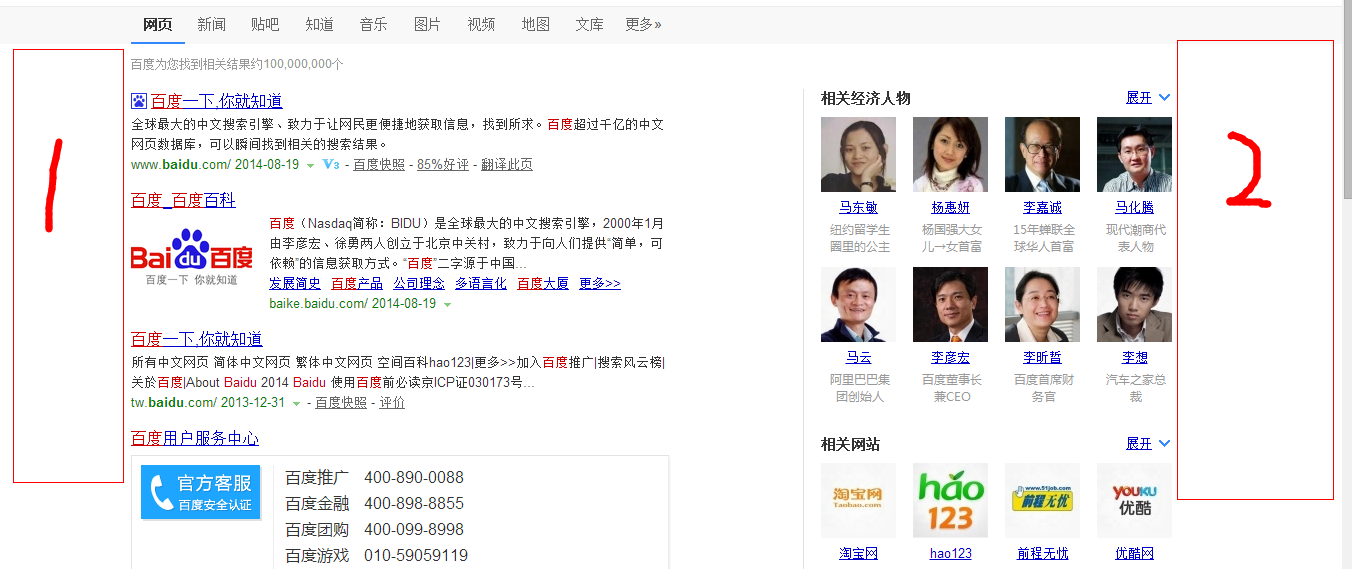Open the 地图 tab

click(x=535, y=24)
